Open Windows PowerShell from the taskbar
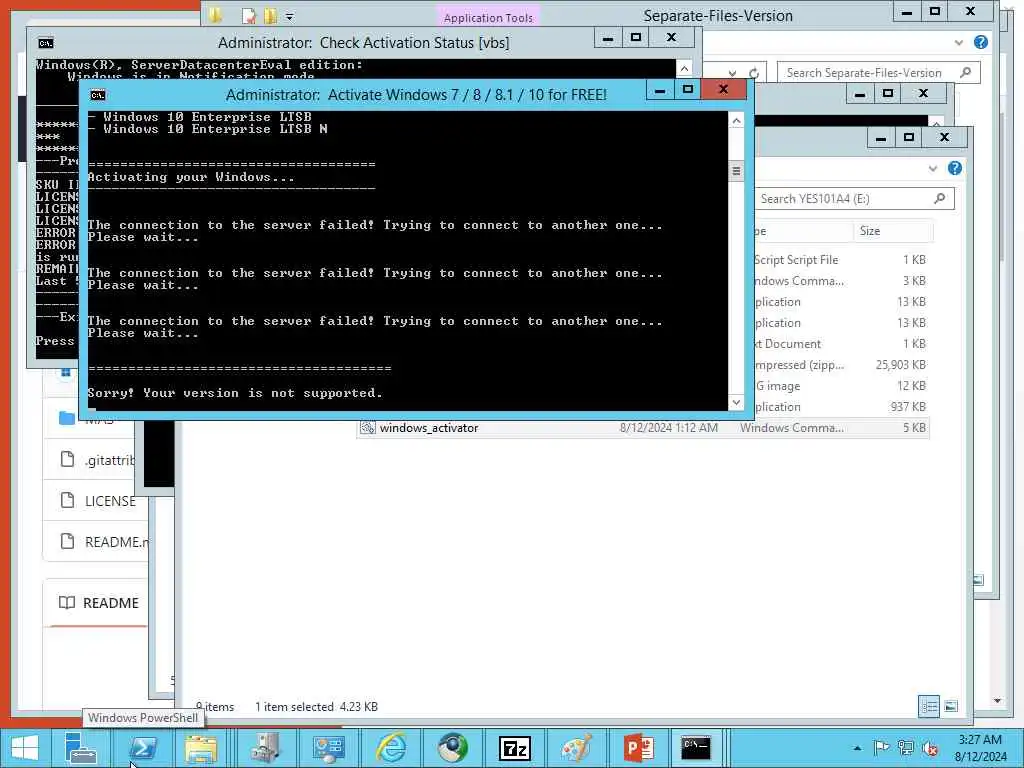 pos(142,748)
